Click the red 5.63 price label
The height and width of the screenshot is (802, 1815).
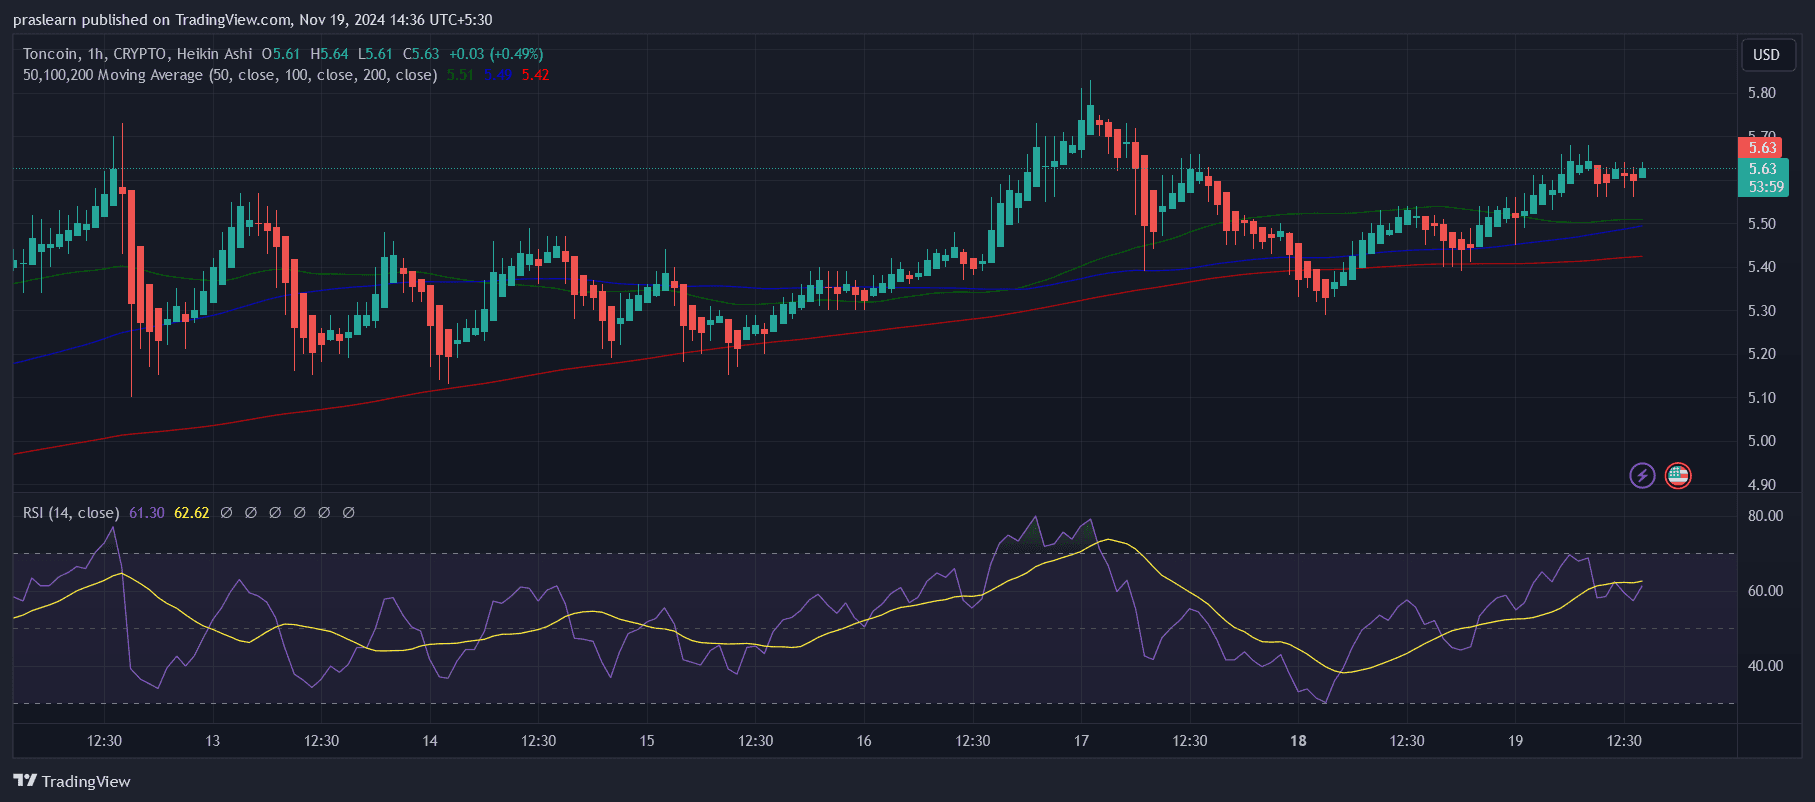click(x=1761, y=148)
